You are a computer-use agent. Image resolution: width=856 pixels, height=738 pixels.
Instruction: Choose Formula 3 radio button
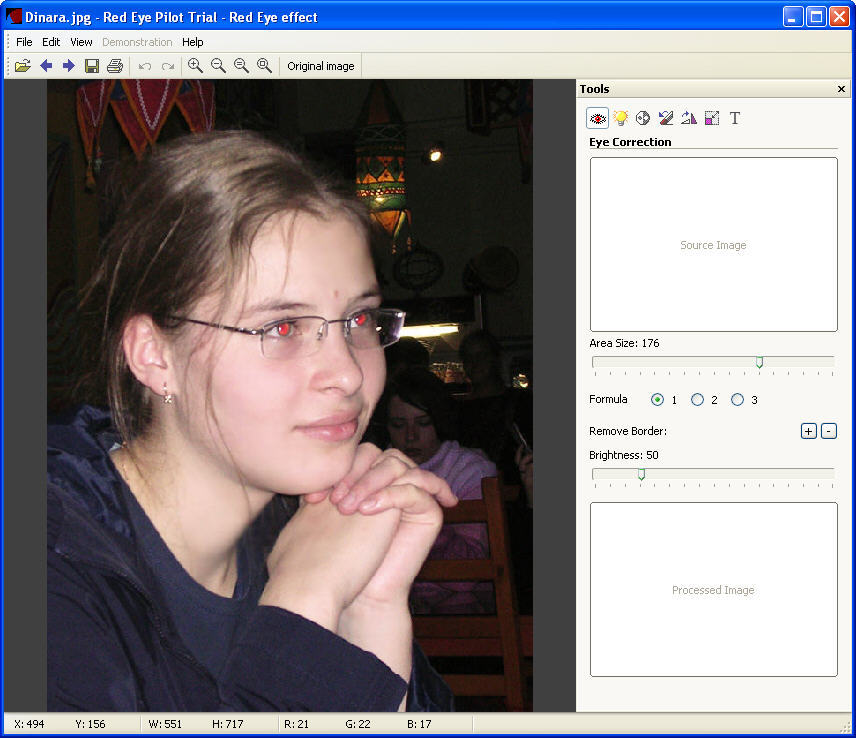pos(738,400)
